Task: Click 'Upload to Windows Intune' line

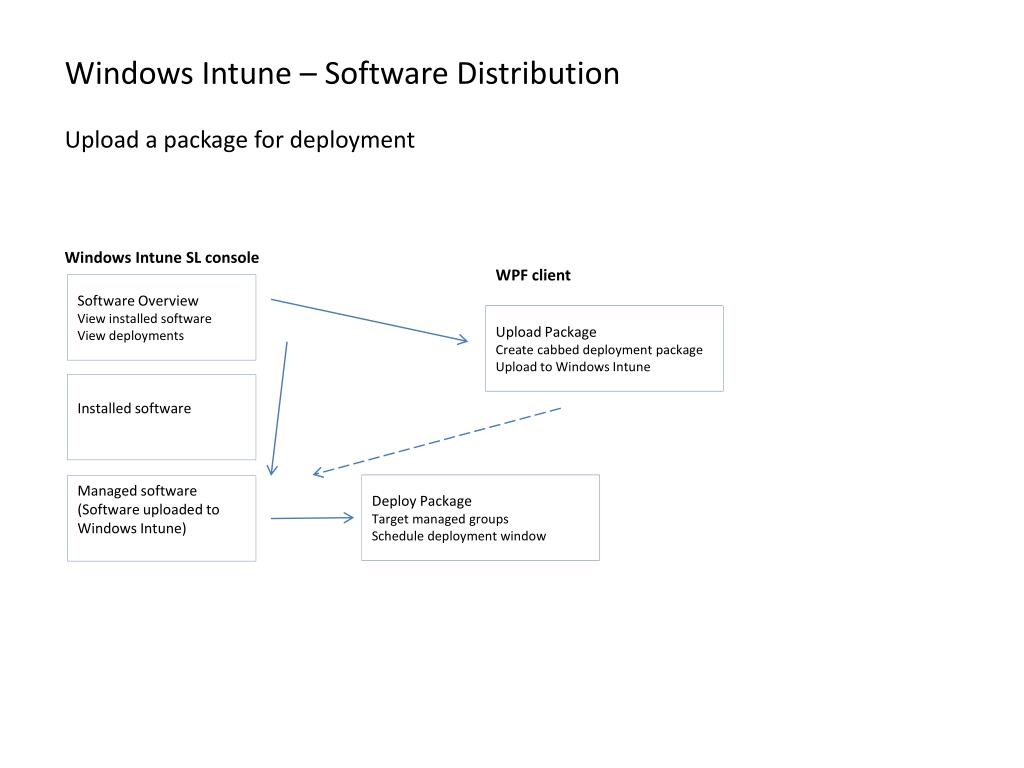Action: (573, 367)
